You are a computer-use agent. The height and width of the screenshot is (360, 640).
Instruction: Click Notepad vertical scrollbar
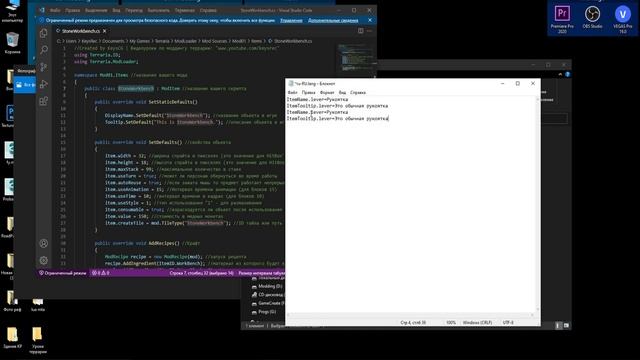tap(538, 204)
